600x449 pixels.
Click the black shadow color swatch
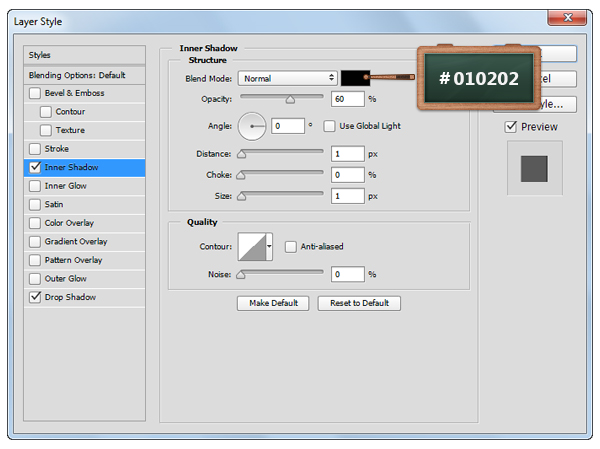[354, 78]
